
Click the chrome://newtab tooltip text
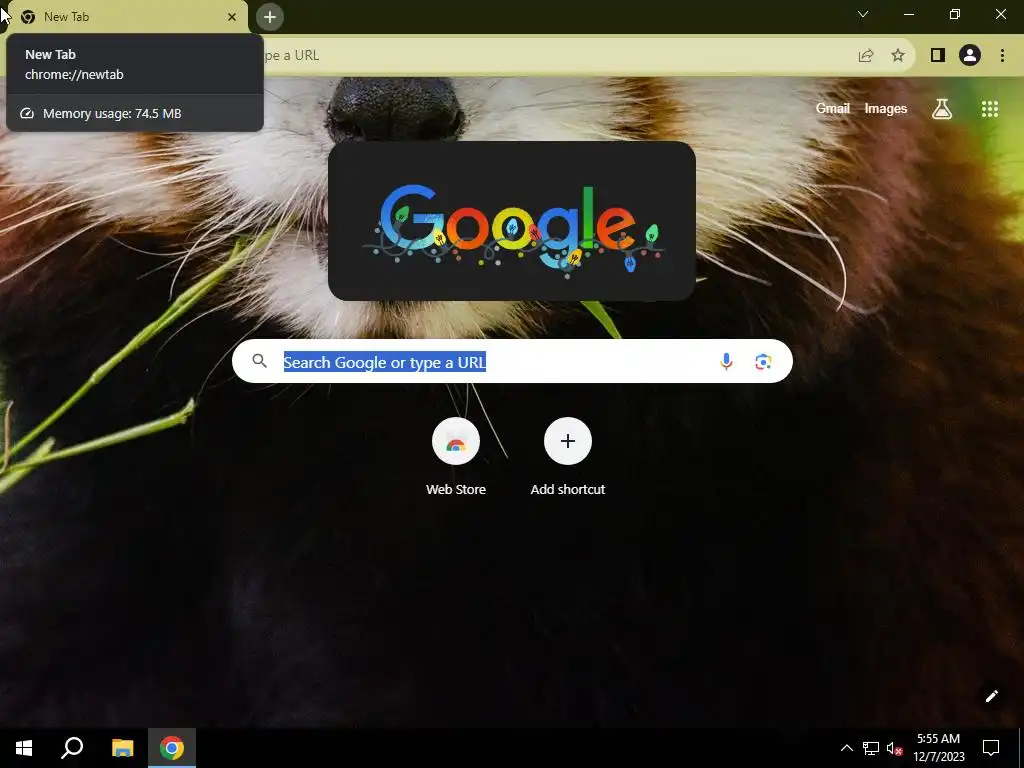[74, 74]
